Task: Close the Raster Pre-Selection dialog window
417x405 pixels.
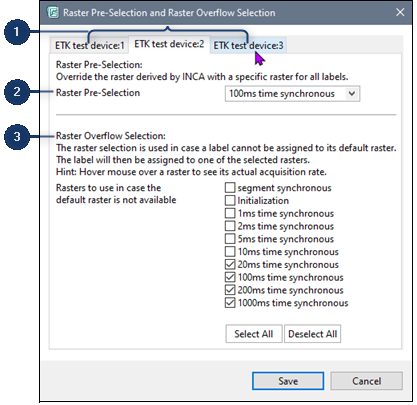Action: click(x=400, y=13)
